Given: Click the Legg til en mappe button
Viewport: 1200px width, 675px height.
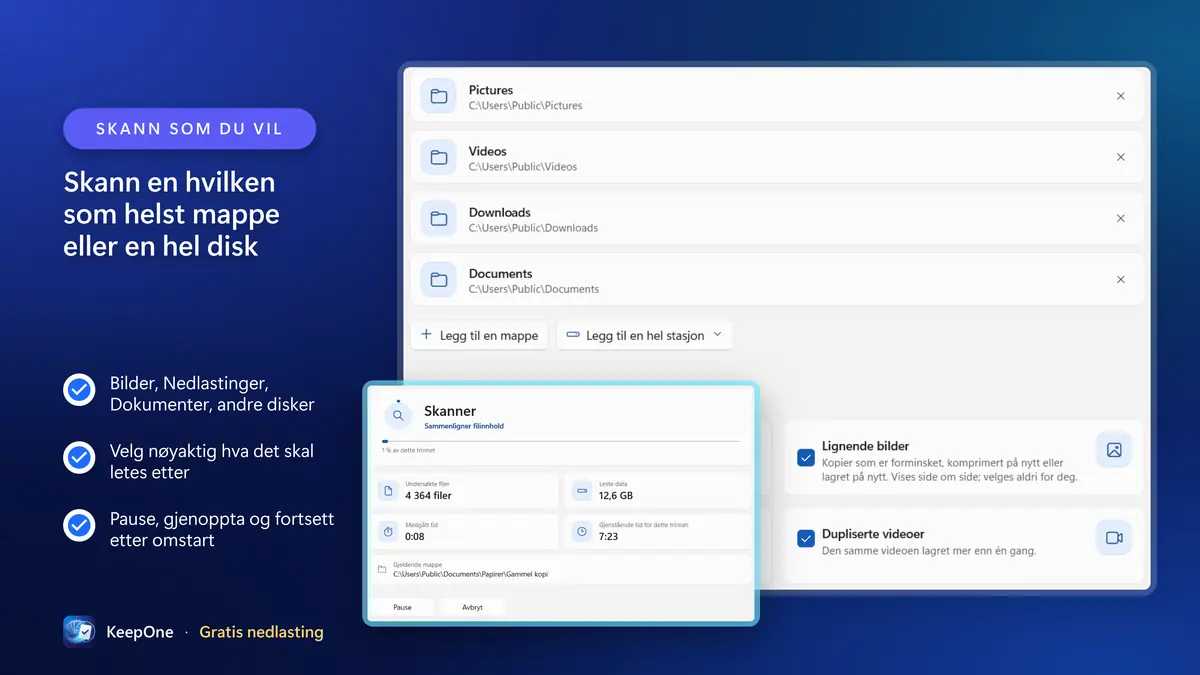Looking at the screenshot, I should (x=480, y=336).
